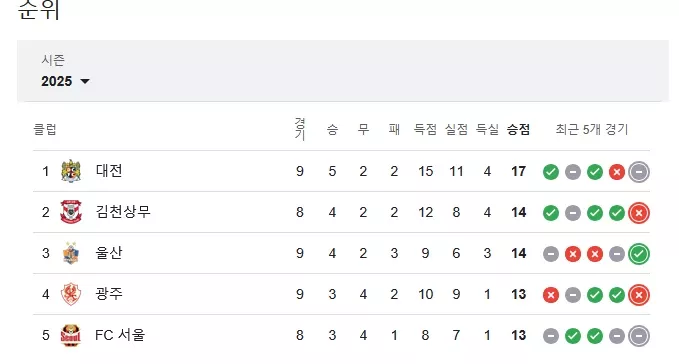Click 김천상무's most recent loss result icon
The width and height of the screenshot is (679, 364).
coord(639,213)
